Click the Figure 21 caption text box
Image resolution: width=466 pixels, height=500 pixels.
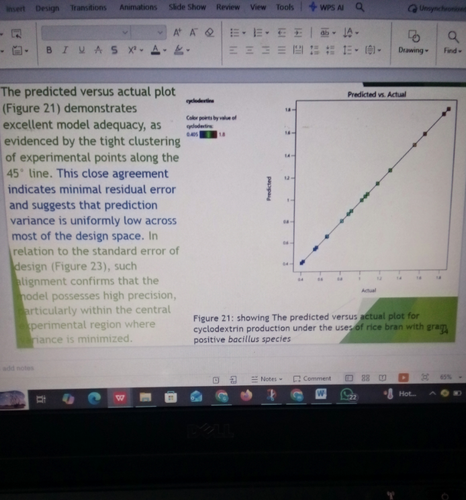tap(320, 328)
